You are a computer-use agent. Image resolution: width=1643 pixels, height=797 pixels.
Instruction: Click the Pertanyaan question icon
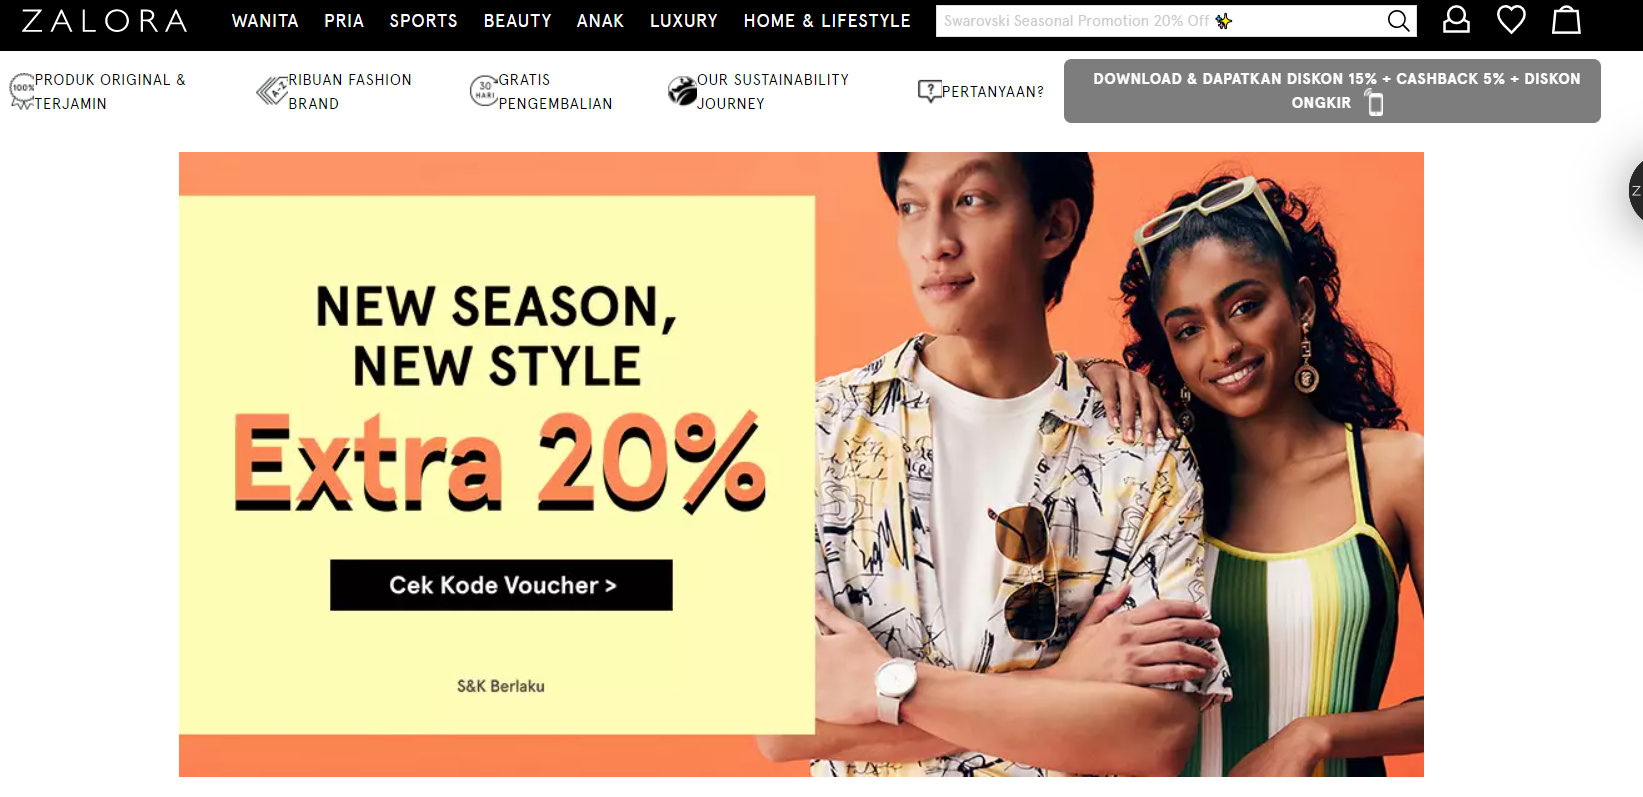tap(929, 91)
